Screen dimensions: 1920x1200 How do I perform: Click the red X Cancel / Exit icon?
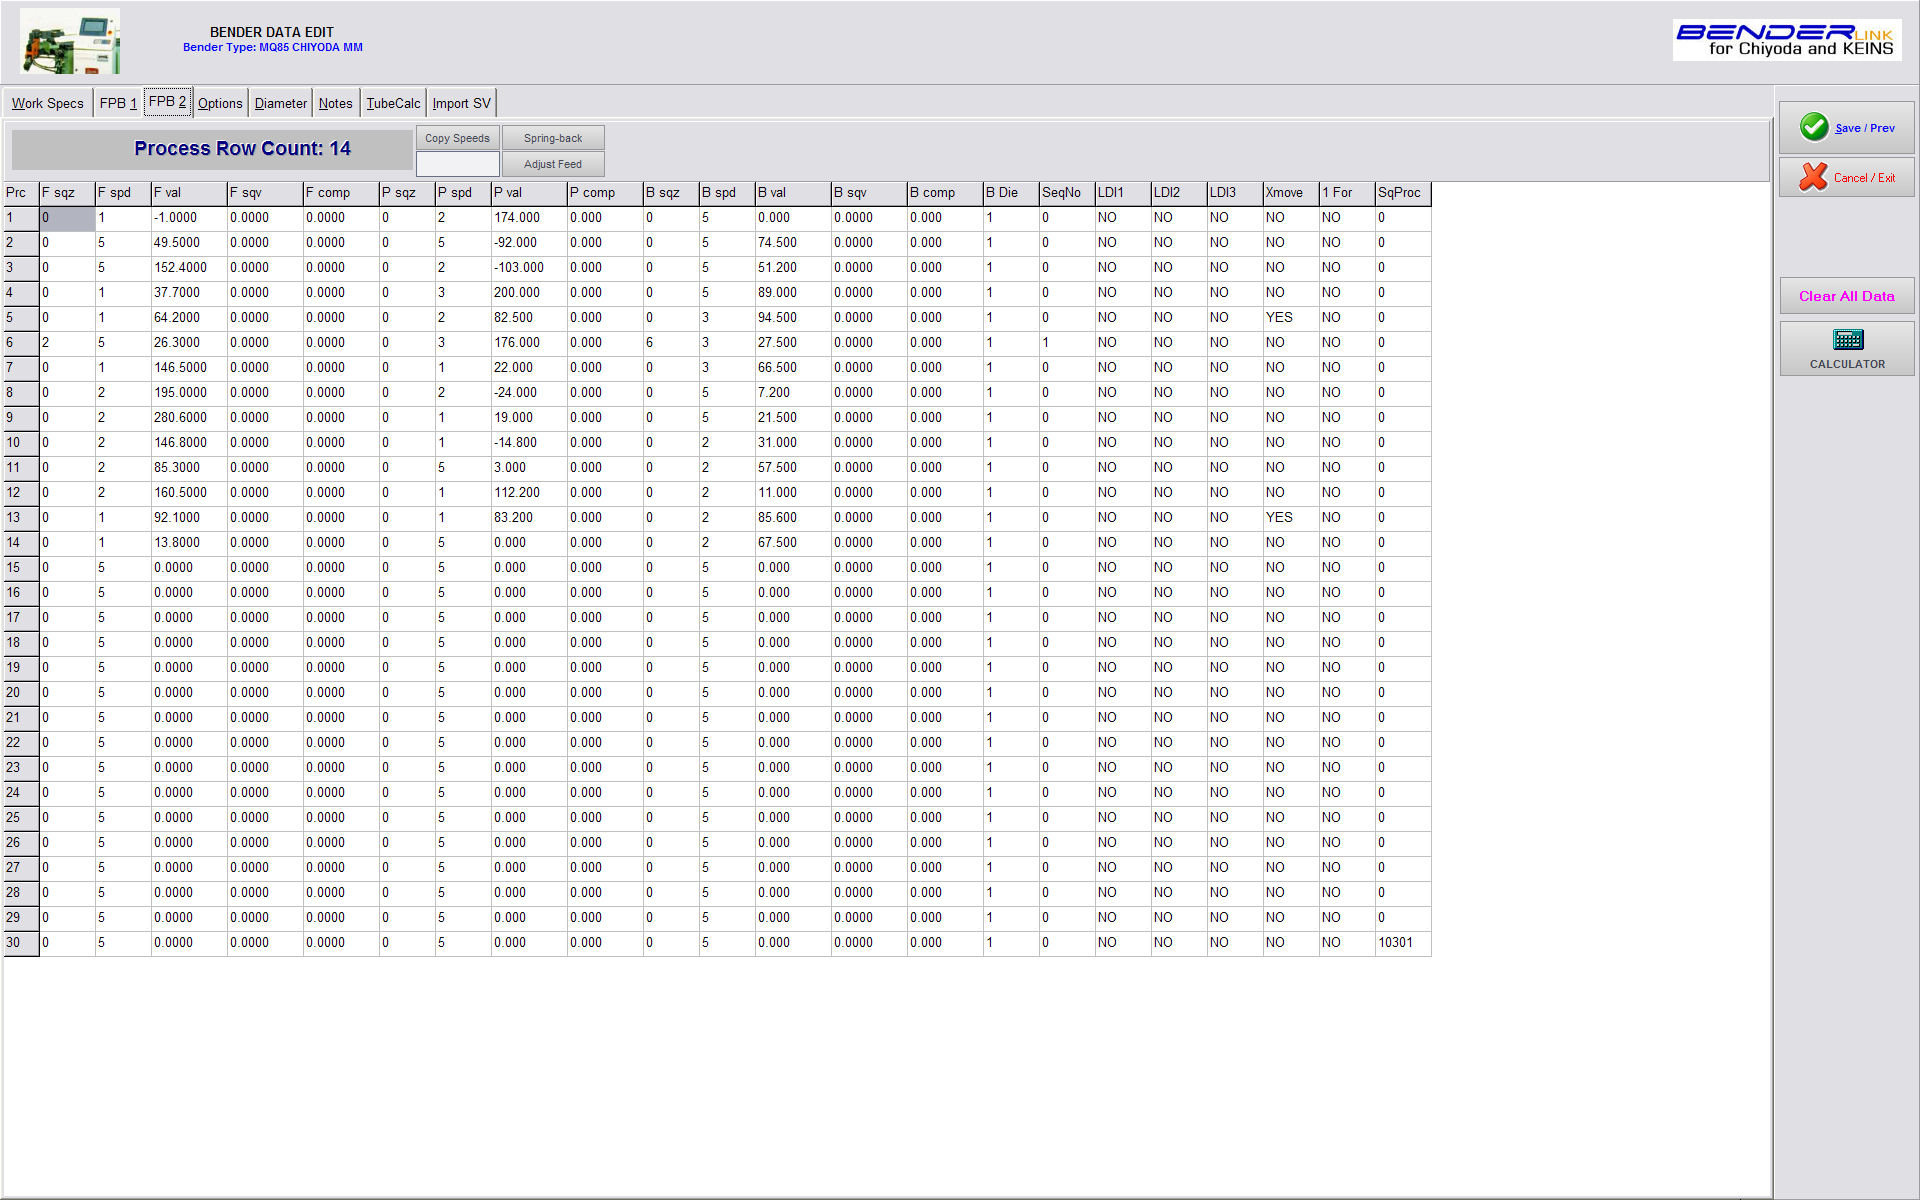pos(1812,177)
